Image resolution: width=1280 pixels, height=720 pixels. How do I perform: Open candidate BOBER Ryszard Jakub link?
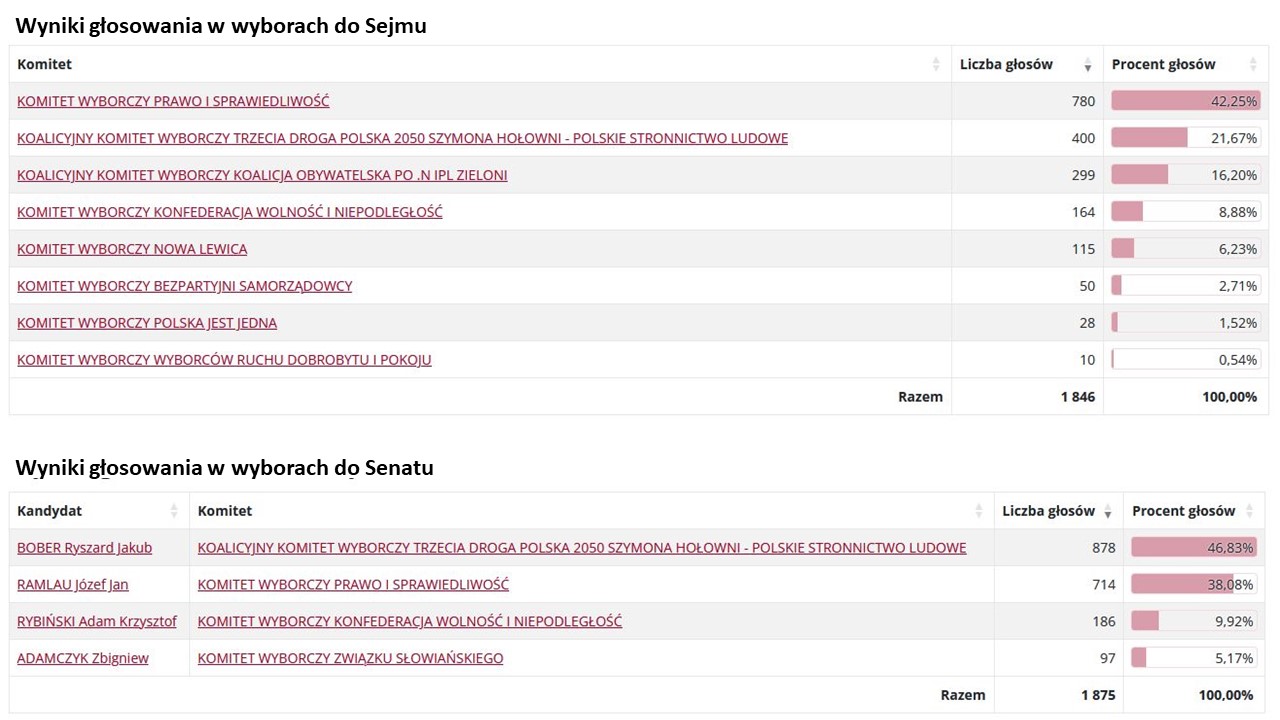pos(85,548)
